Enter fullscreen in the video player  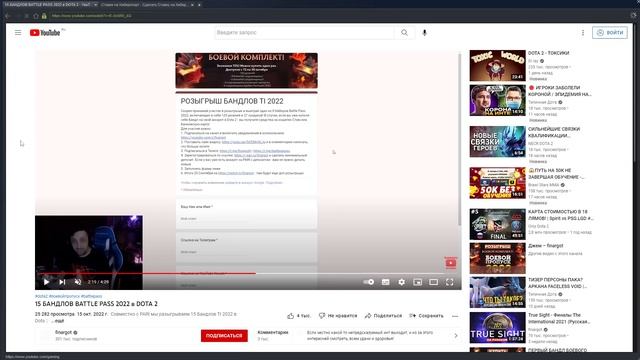coord(449,282)
